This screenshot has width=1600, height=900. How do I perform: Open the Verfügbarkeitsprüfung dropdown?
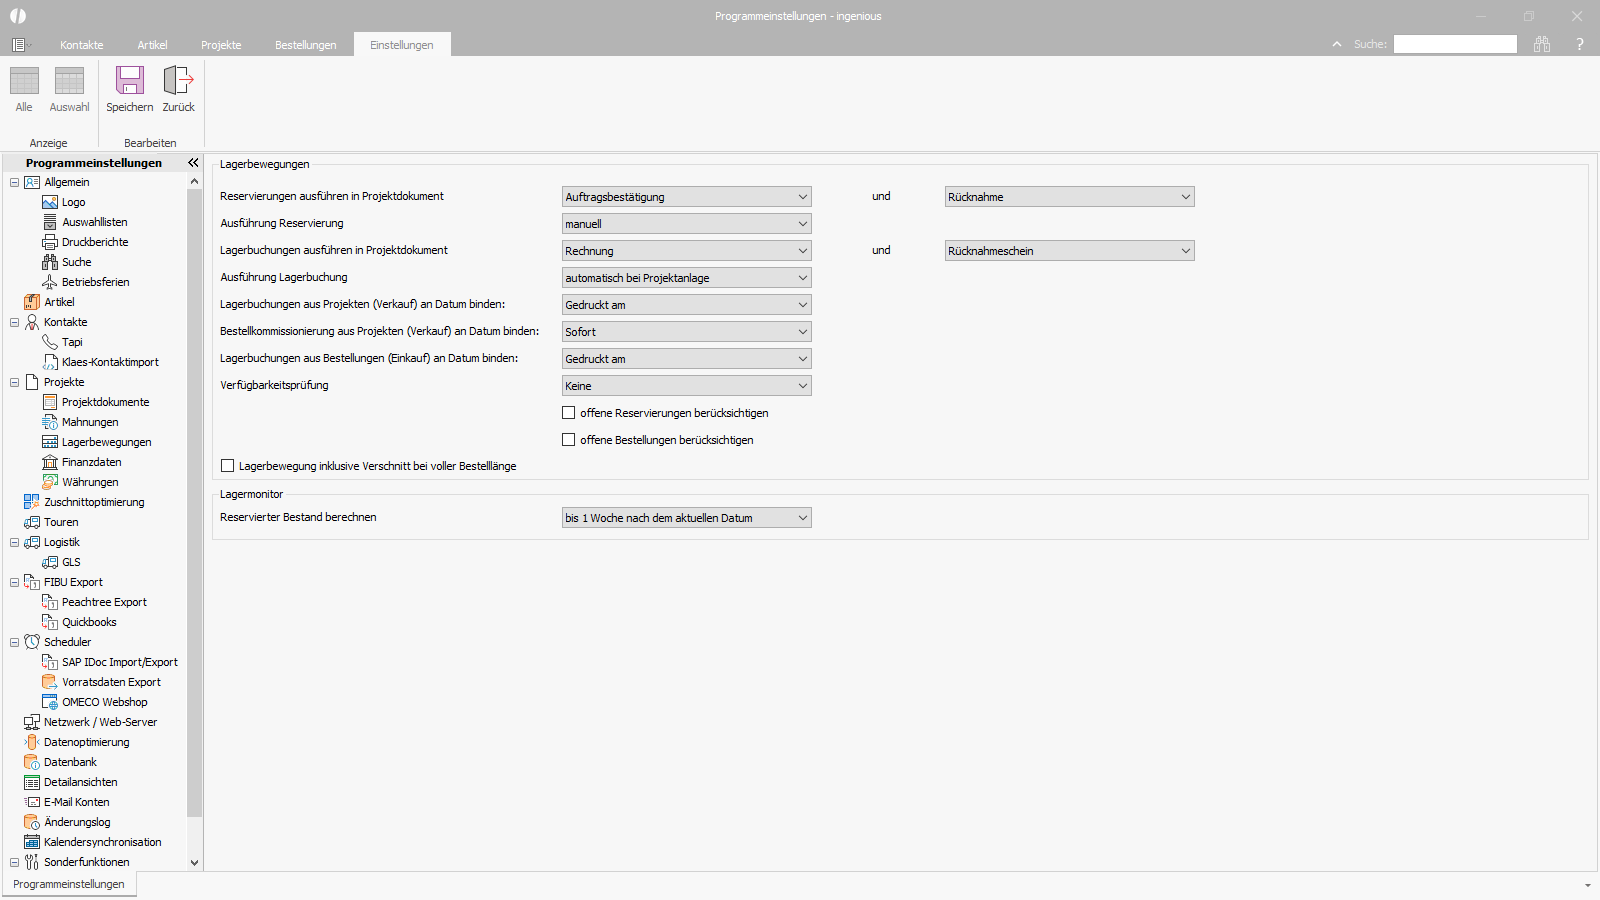tap(687, 386)
